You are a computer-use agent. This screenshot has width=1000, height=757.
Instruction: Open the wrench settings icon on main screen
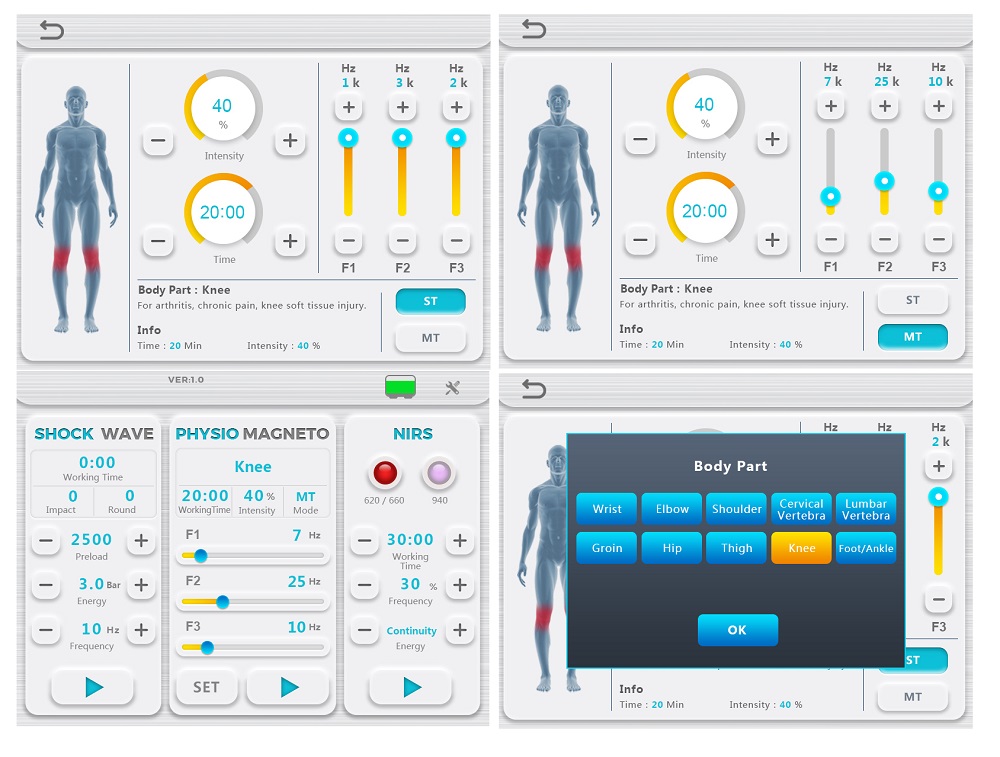point(452,388)
